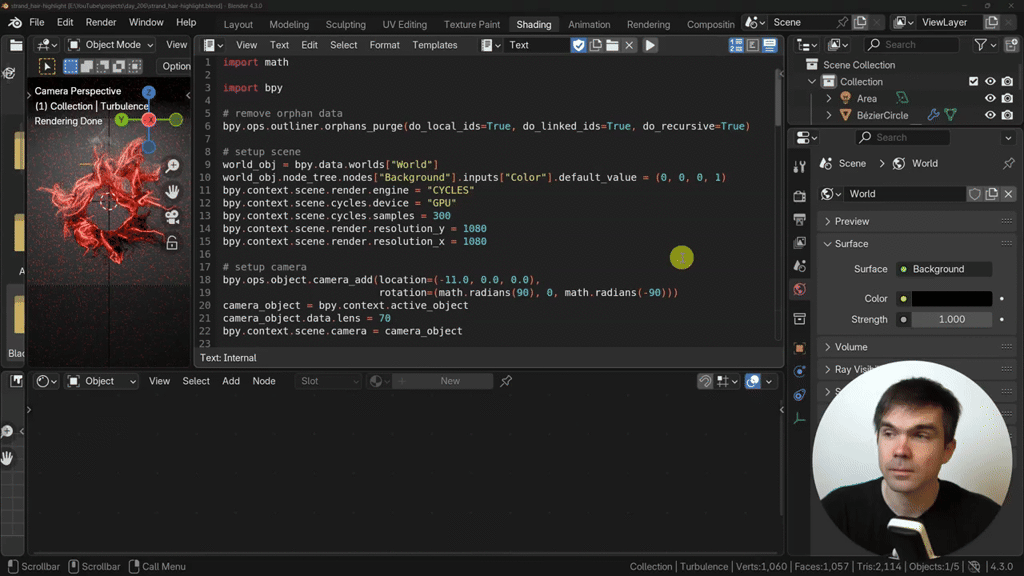1024x576 pixels.
Task: Select the Zoom magnifier icon in the viewport
Action: click(x=172, y=164)
